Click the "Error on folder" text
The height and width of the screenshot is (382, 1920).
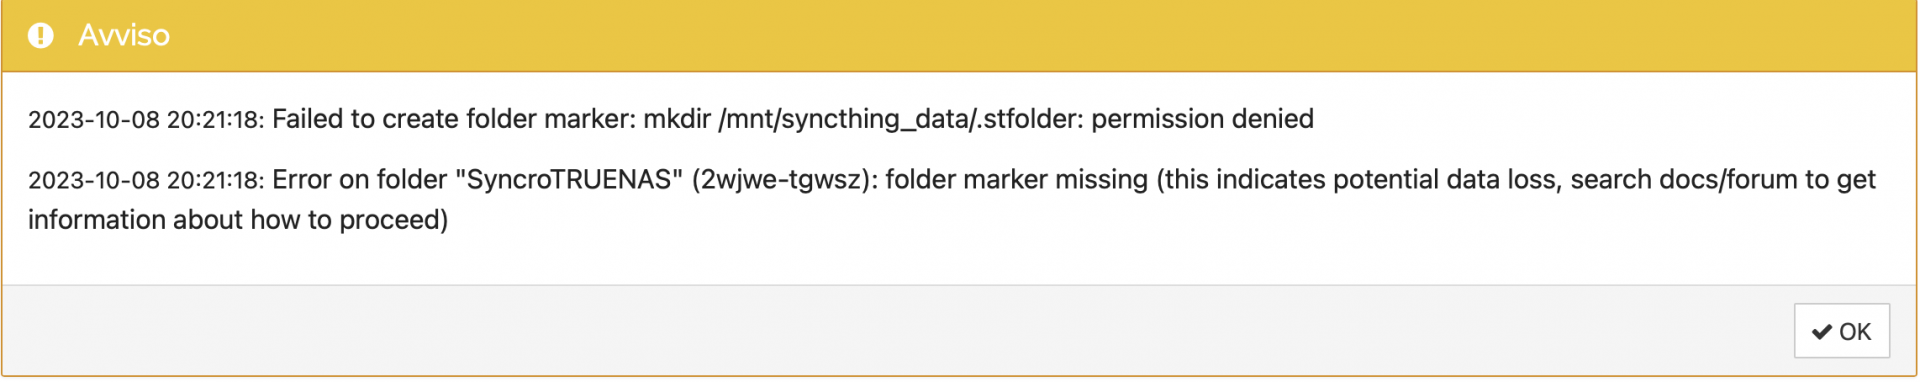tap(360, 179)
